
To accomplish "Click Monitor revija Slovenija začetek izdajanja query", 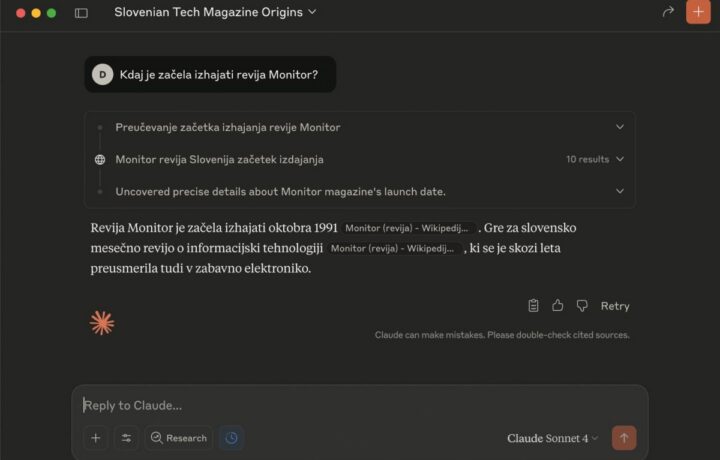I will [x=219, y=159].
